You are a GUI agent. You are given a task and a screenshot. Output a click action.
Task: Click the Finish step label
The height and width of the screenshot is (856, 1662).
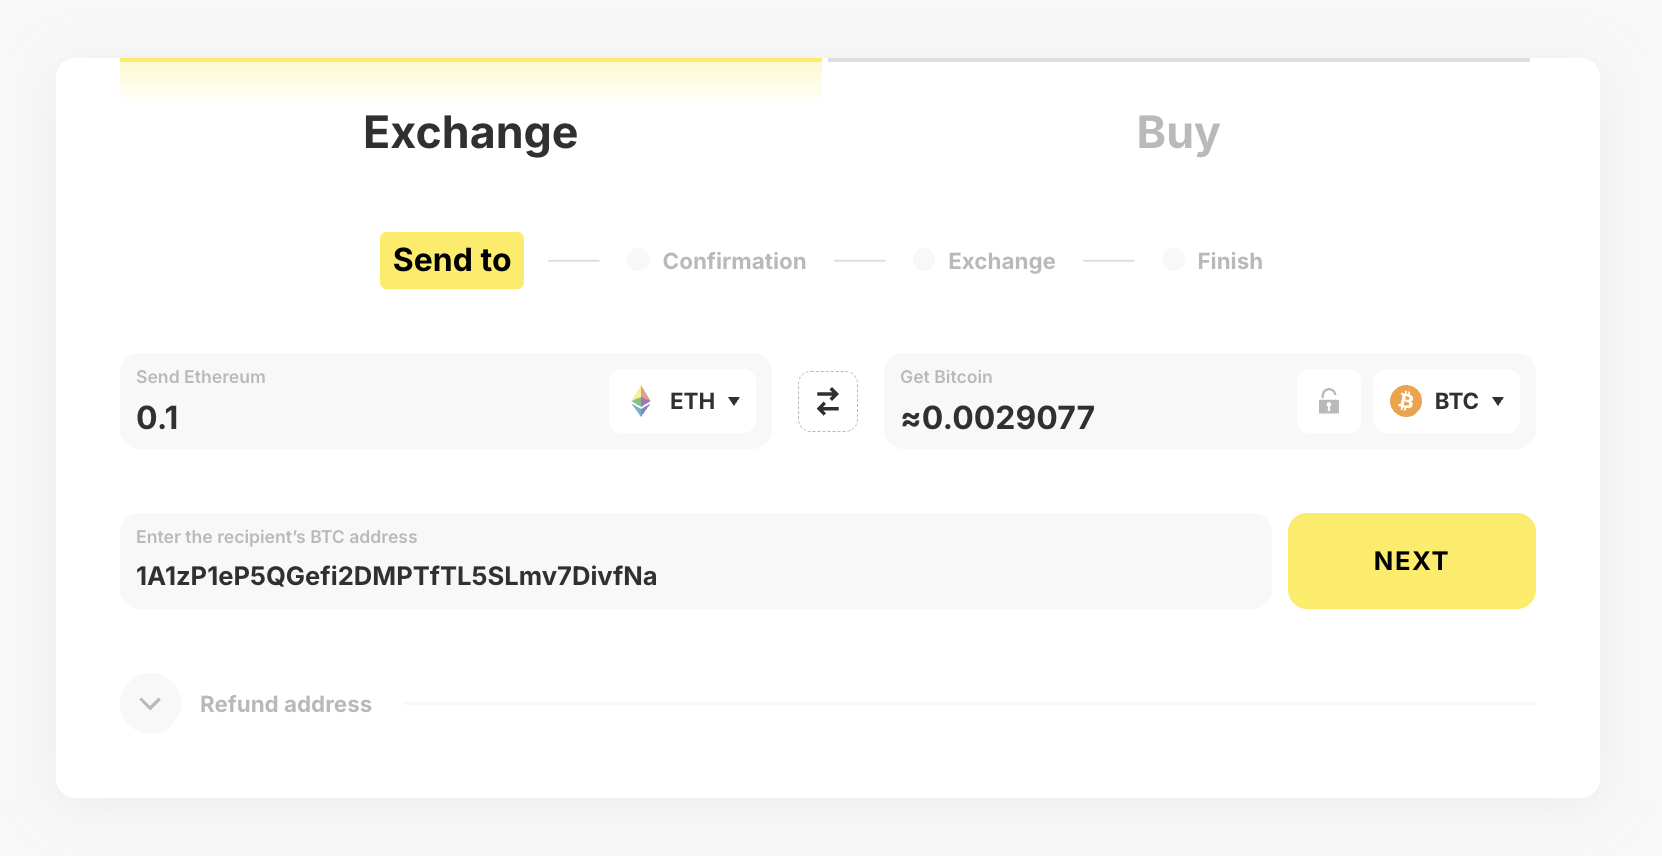click(1230, 261)
